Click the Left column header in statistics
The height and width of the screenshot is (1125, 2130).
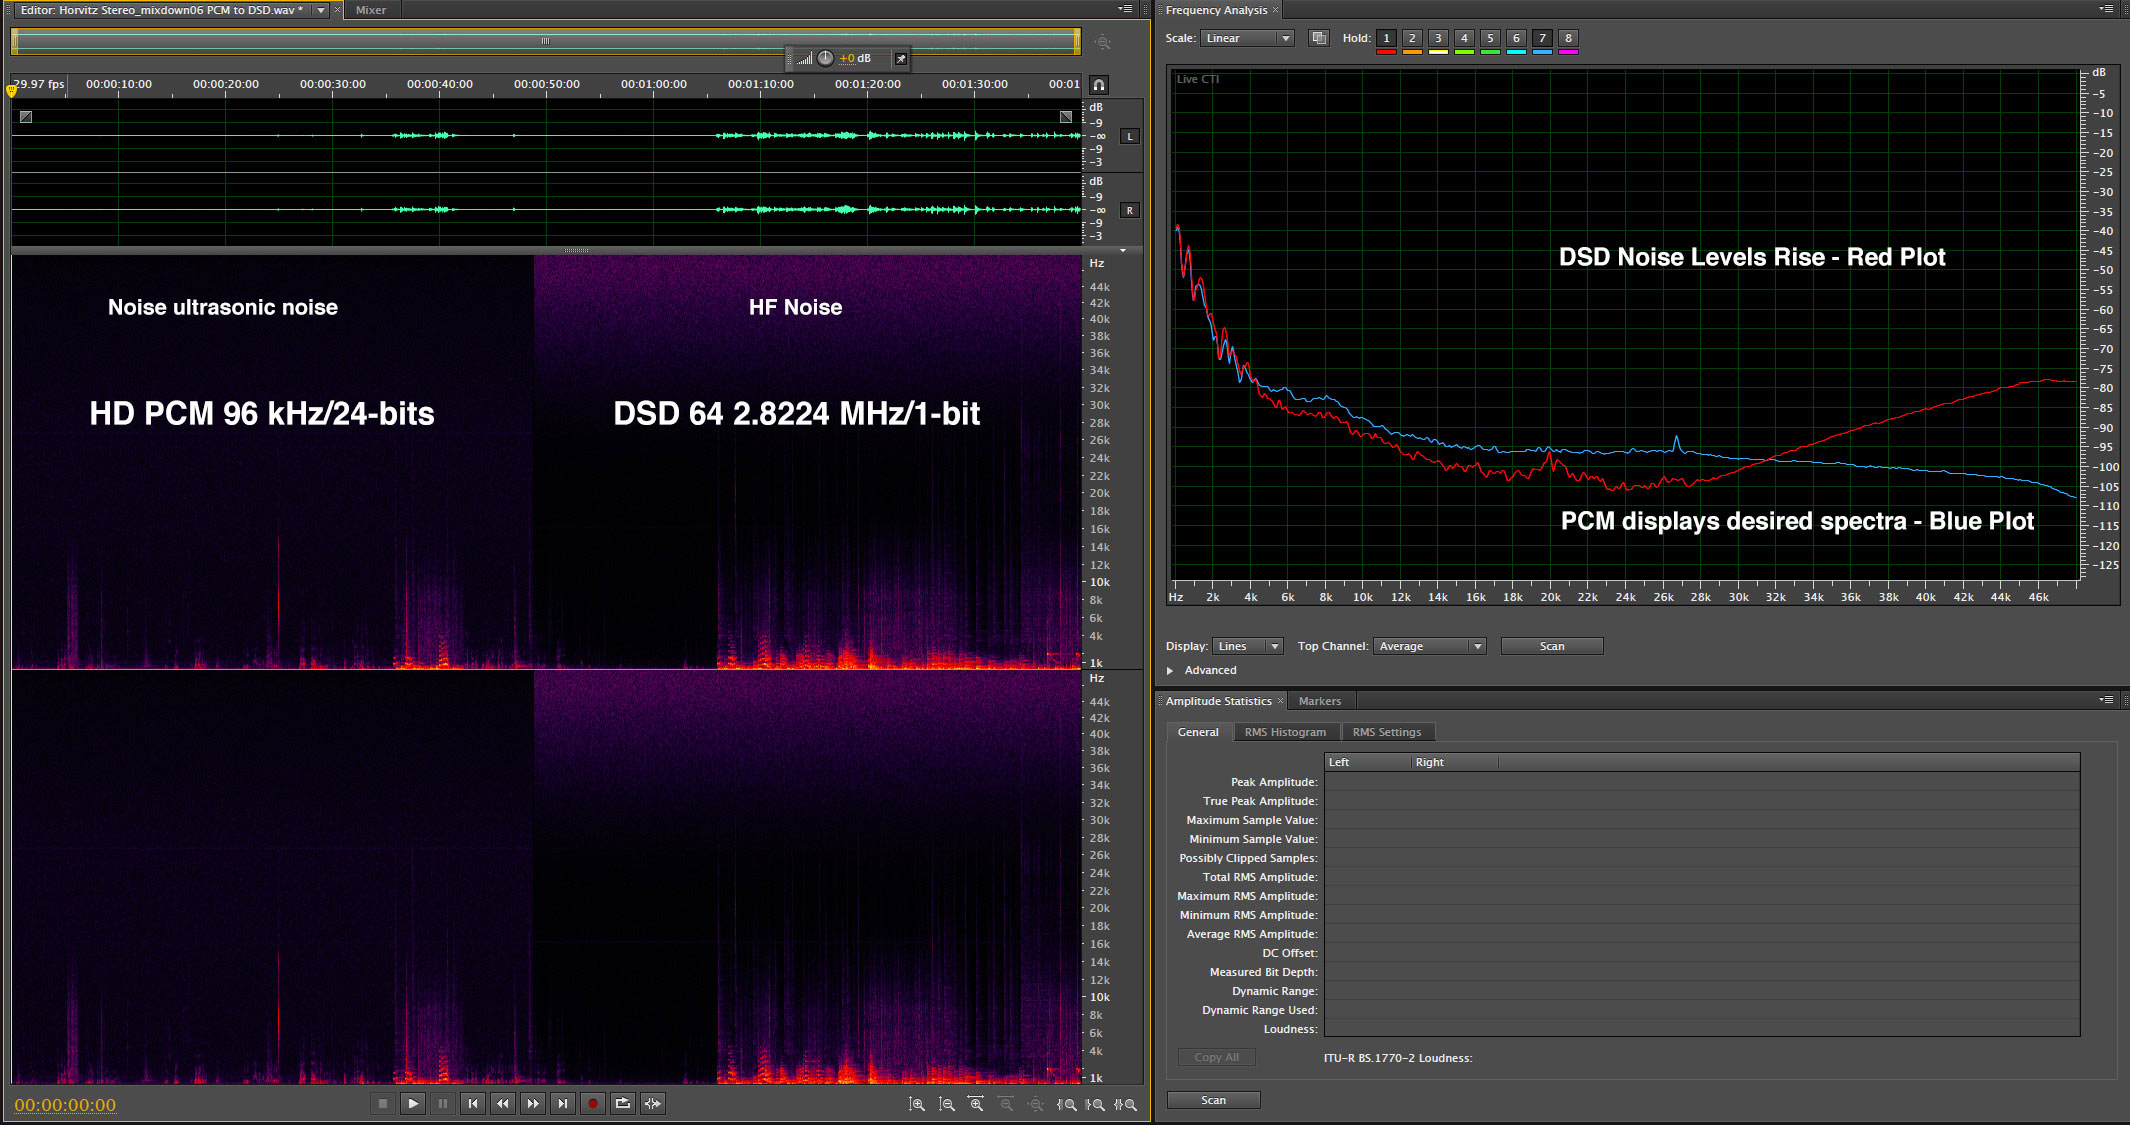[x=1366, y=762]
